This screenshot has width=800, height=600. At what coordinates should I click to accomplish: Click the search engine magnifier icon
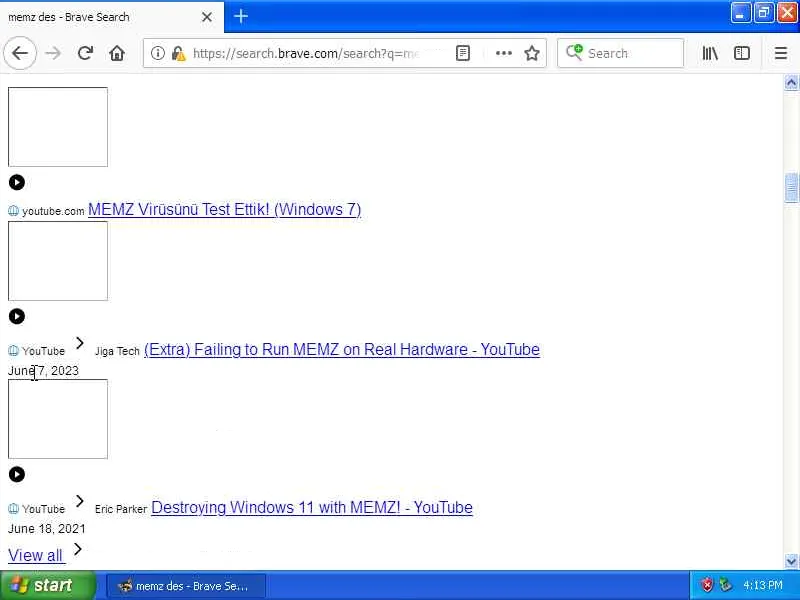[x=574, y=52]
